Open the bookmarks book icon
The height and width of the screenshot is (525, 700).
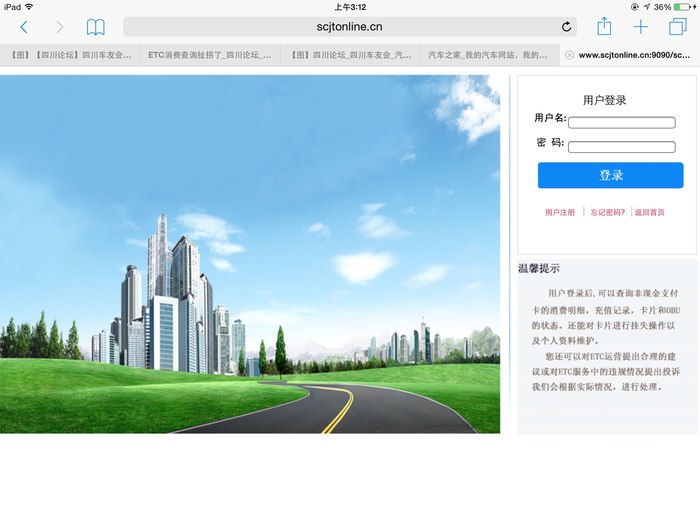tap(95, 27)
